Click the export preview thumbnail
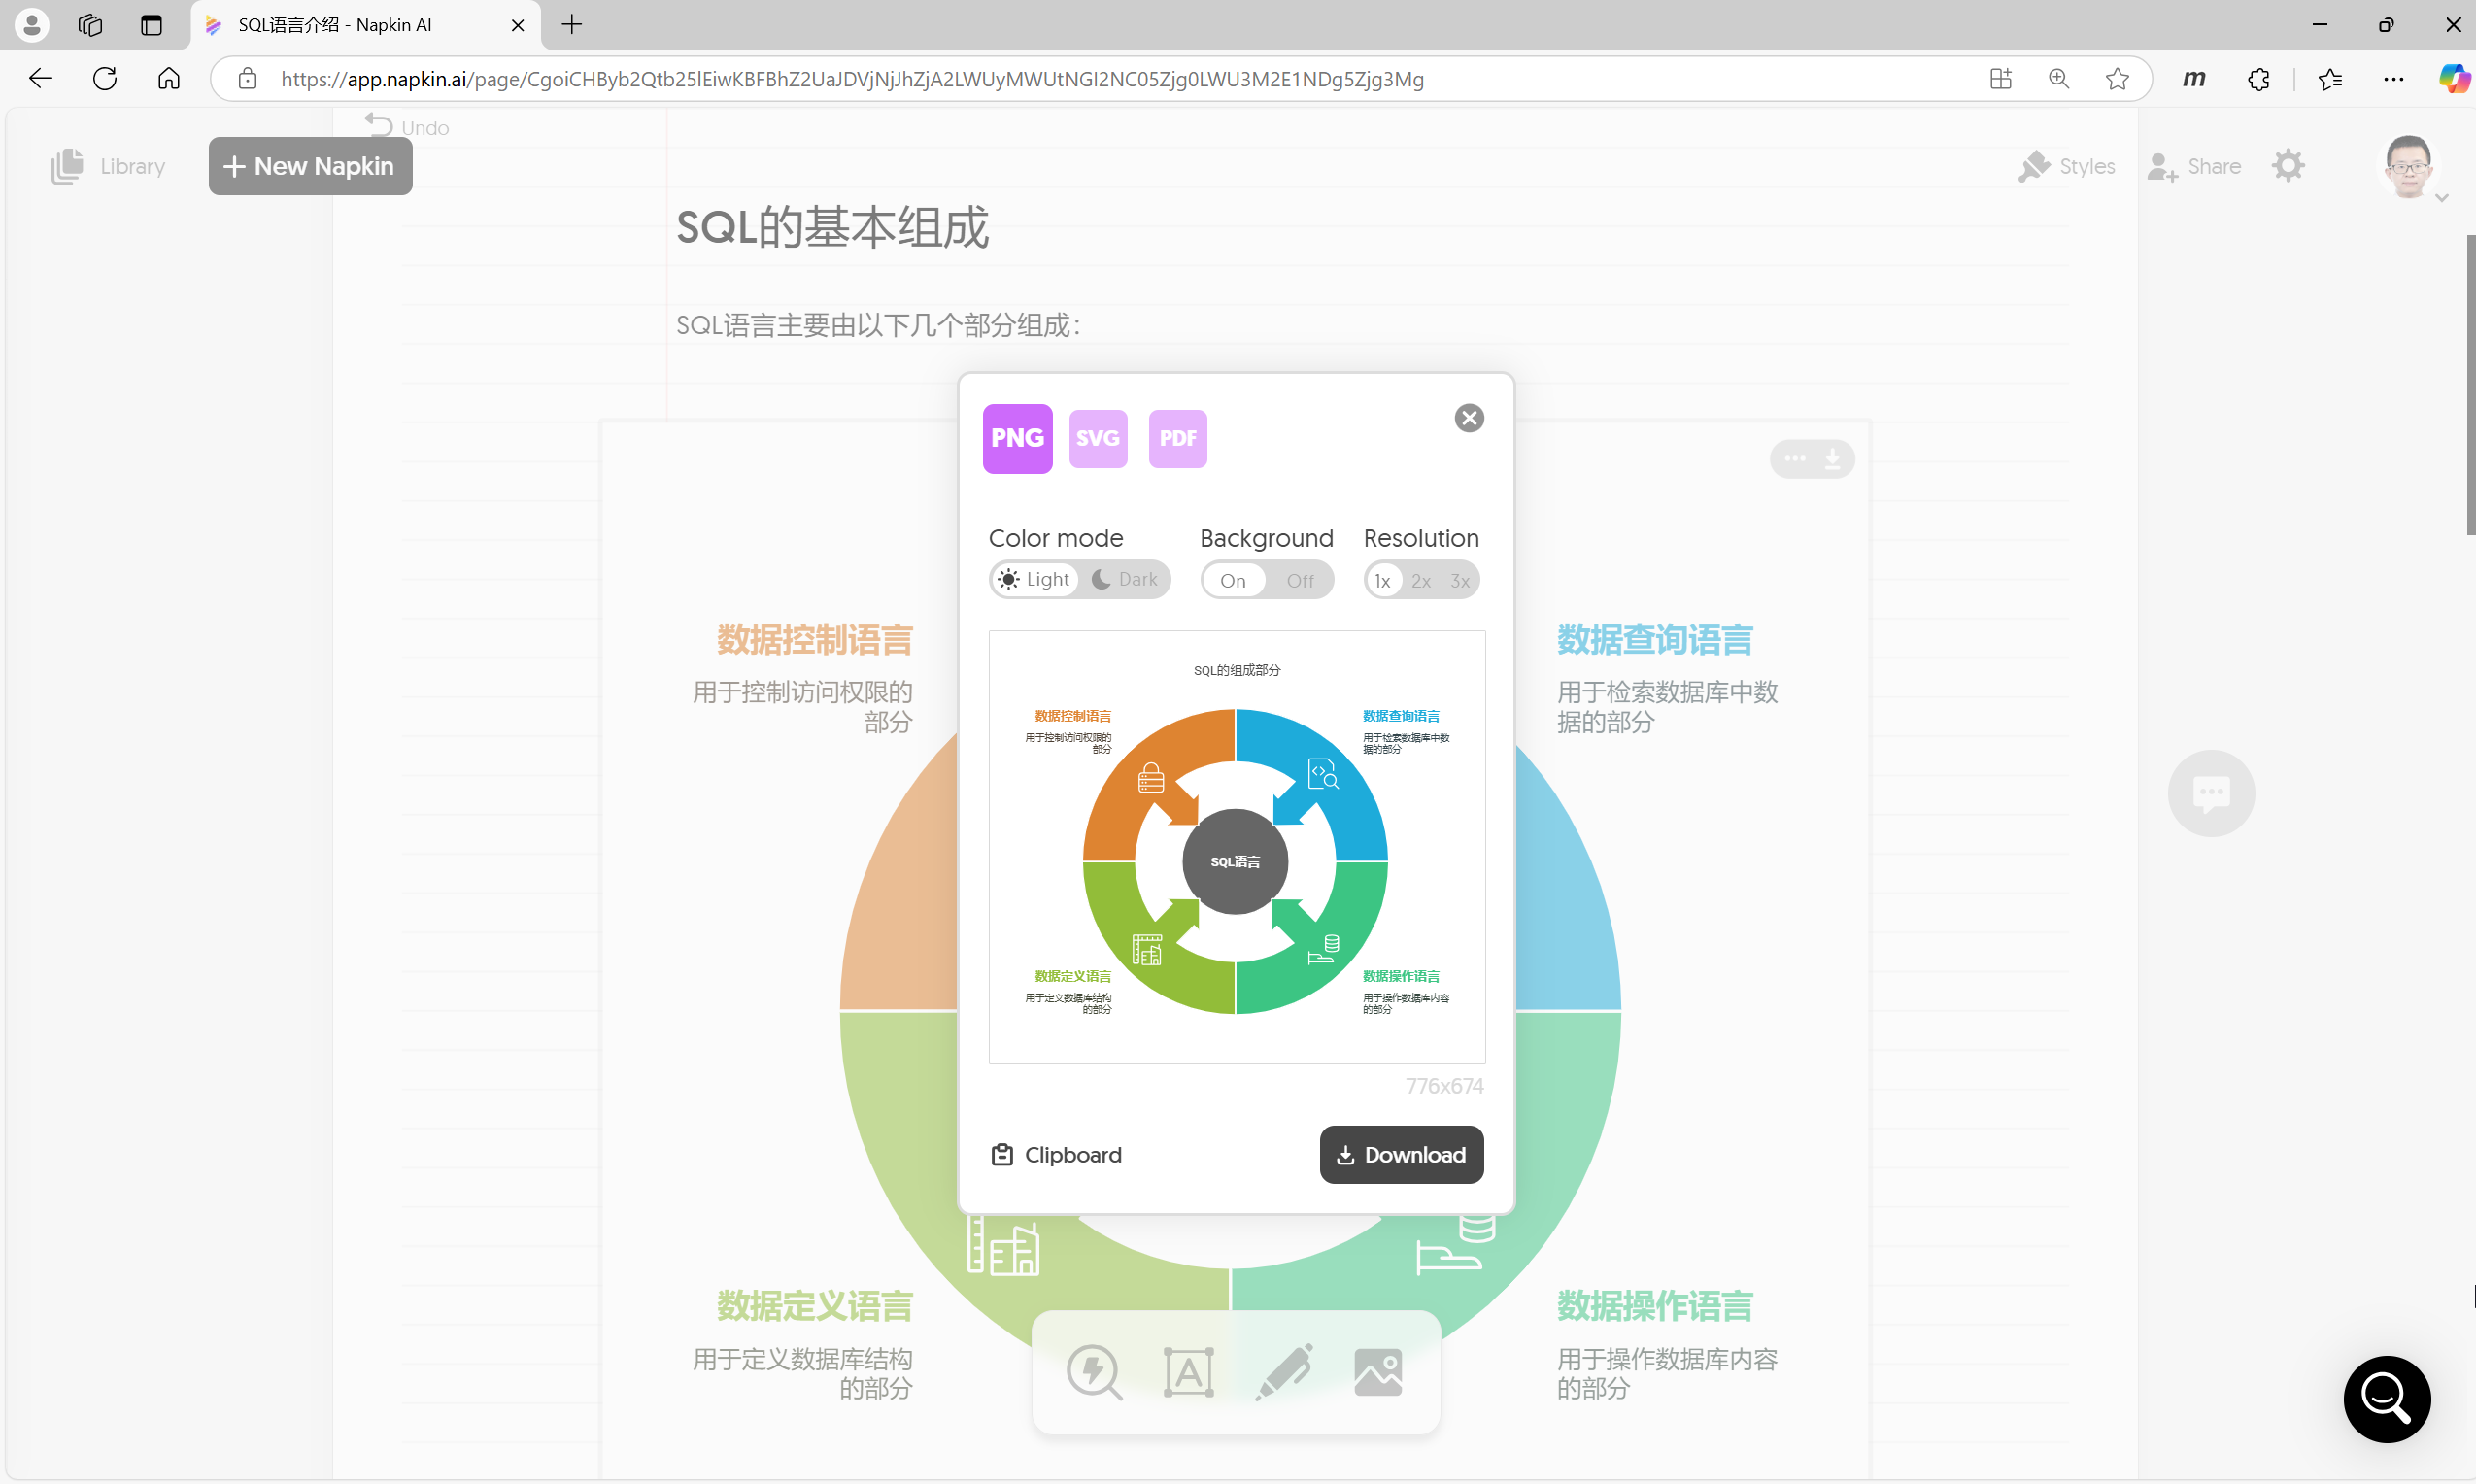This screenshot has height=1484, width=2476. click(1236, 846)
